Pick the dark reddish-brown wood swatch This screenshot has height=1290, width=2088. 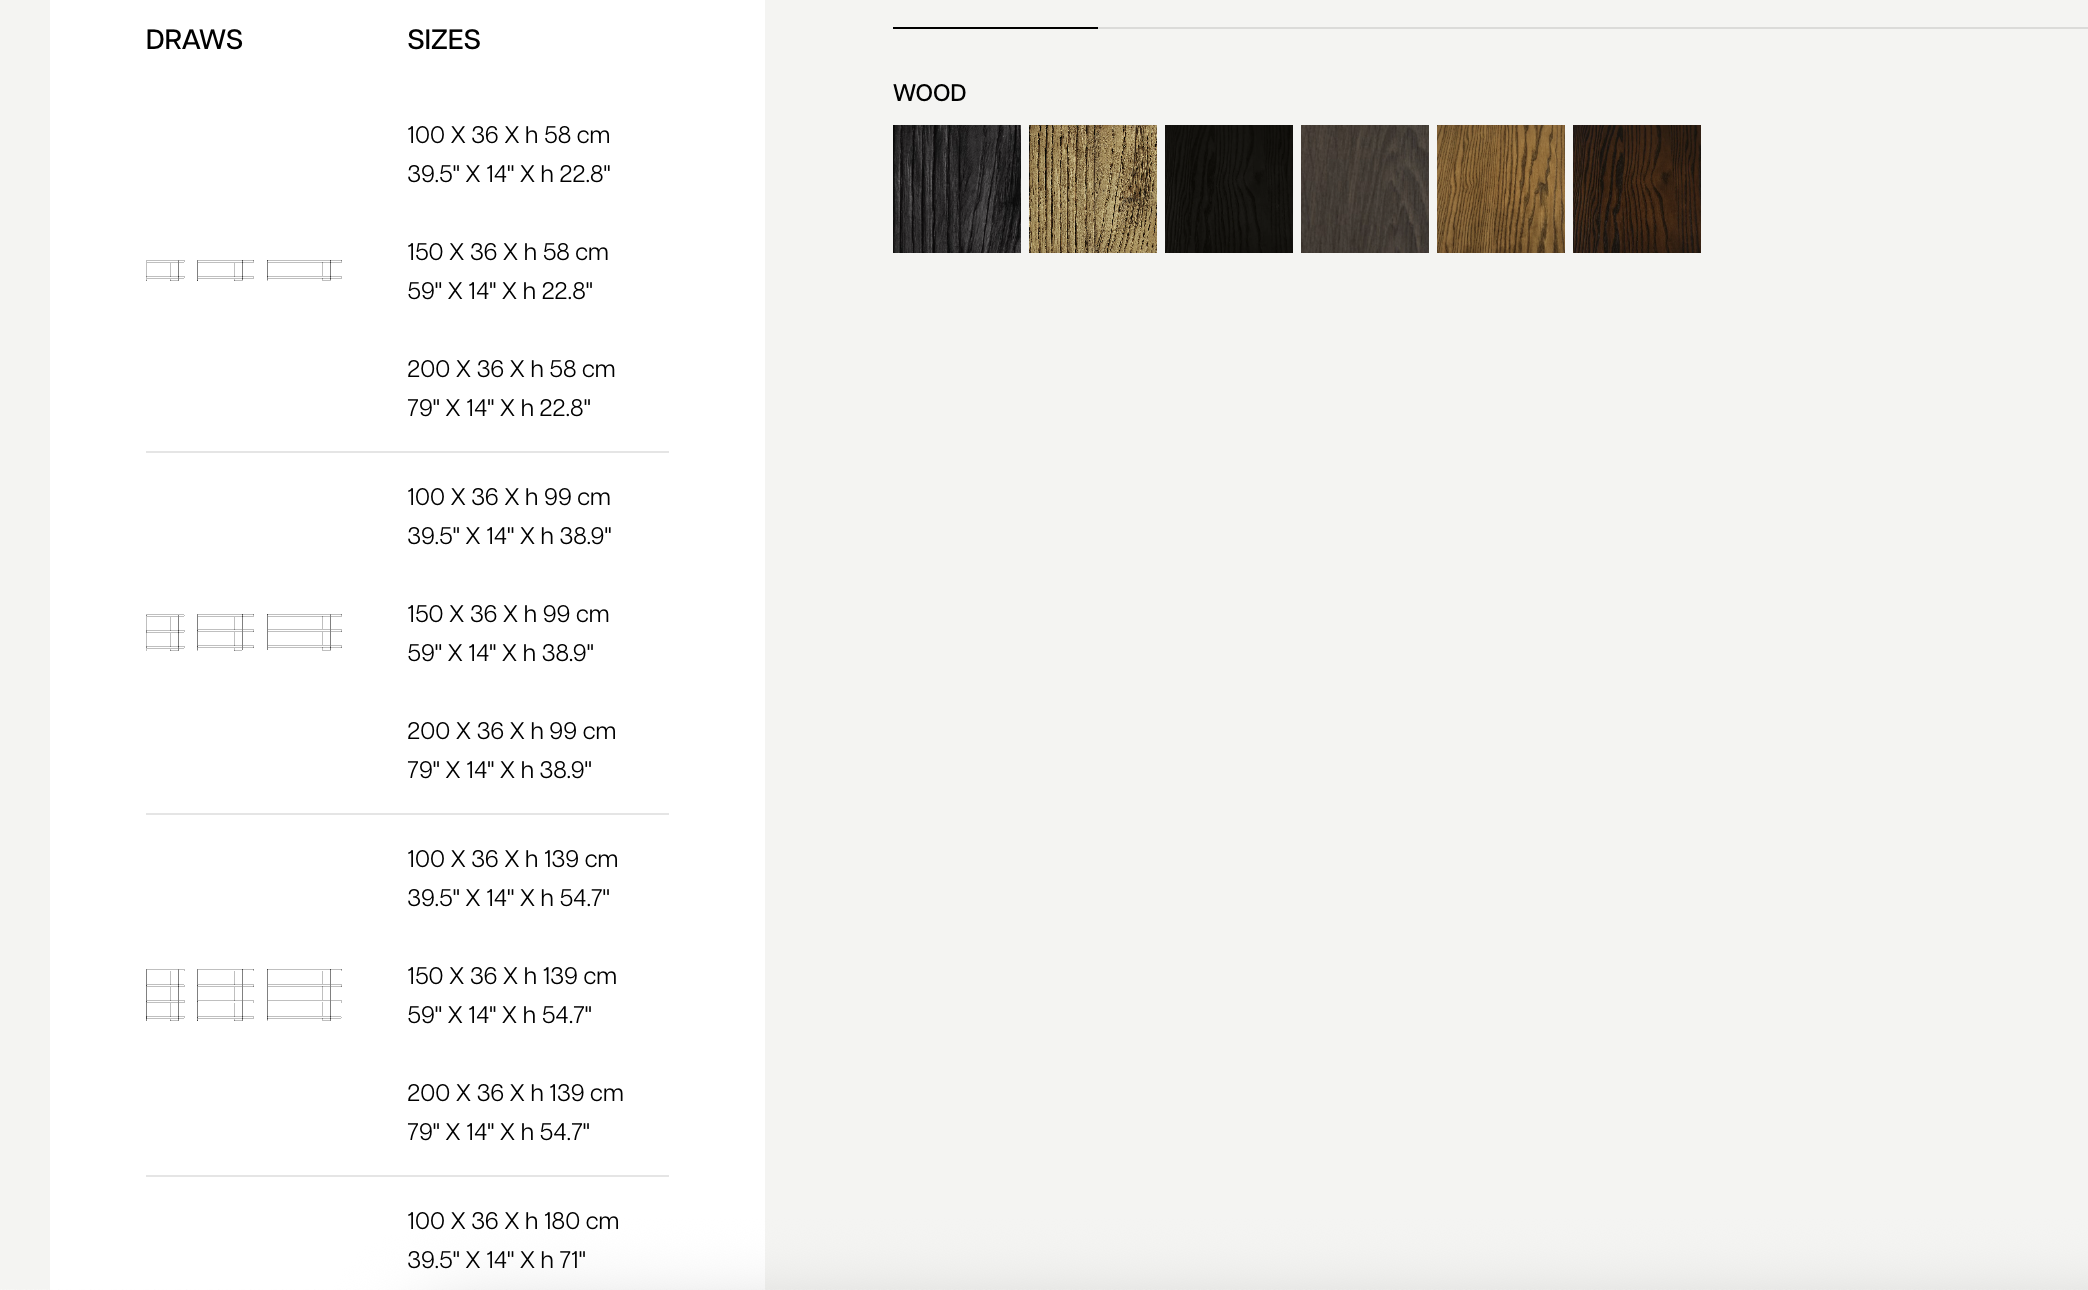(1636, 189)
